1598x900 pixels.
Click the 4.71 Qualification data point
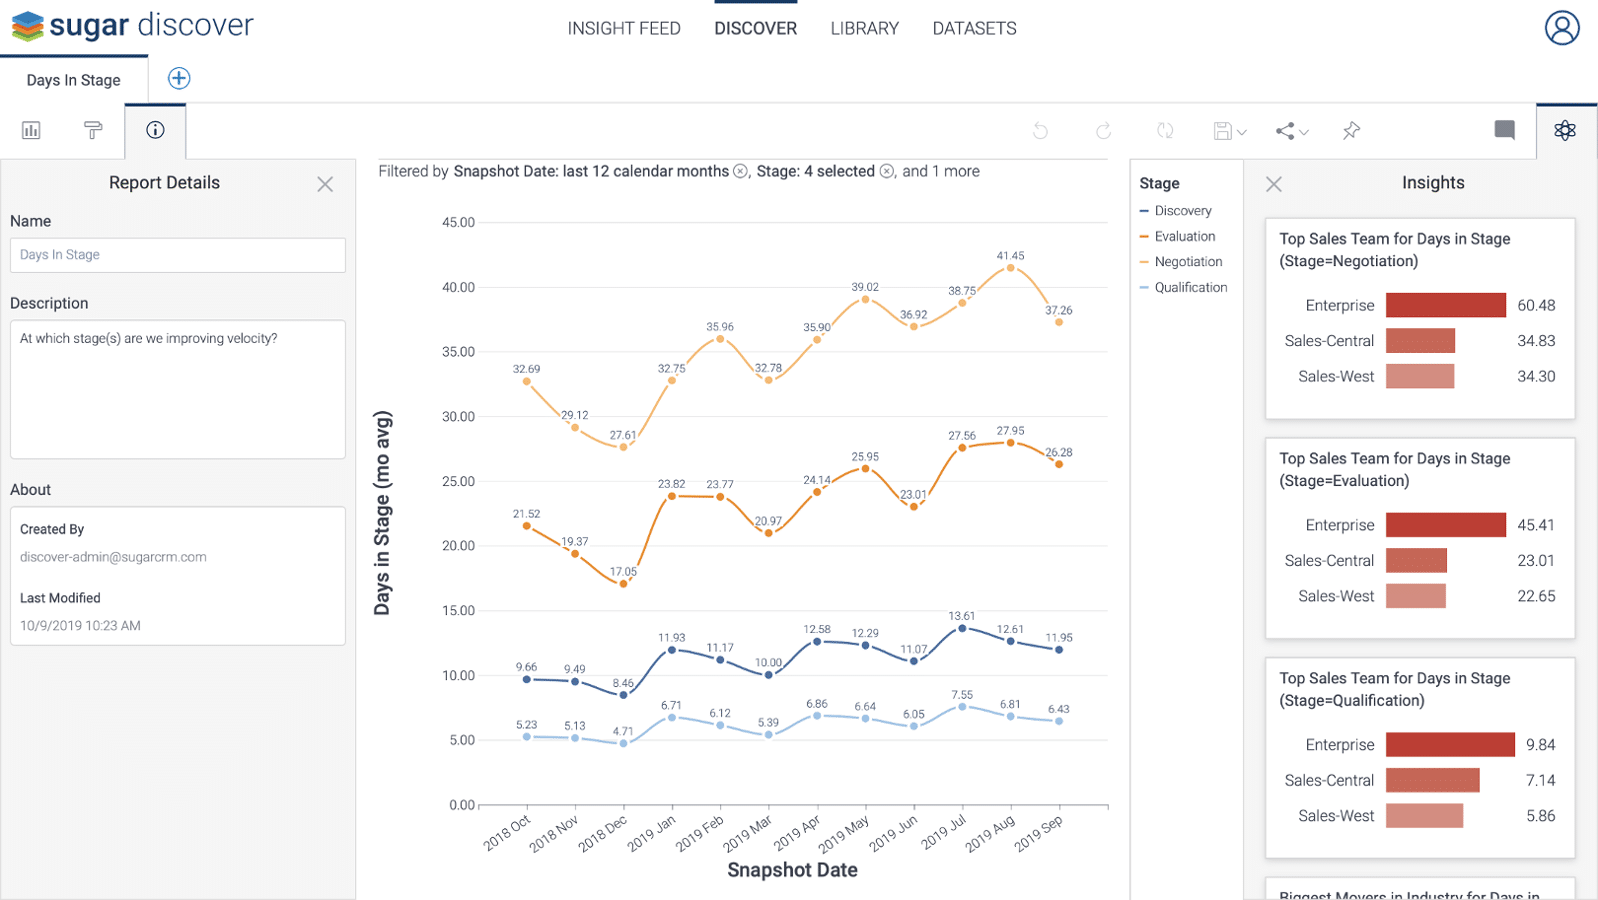point(623,743)
